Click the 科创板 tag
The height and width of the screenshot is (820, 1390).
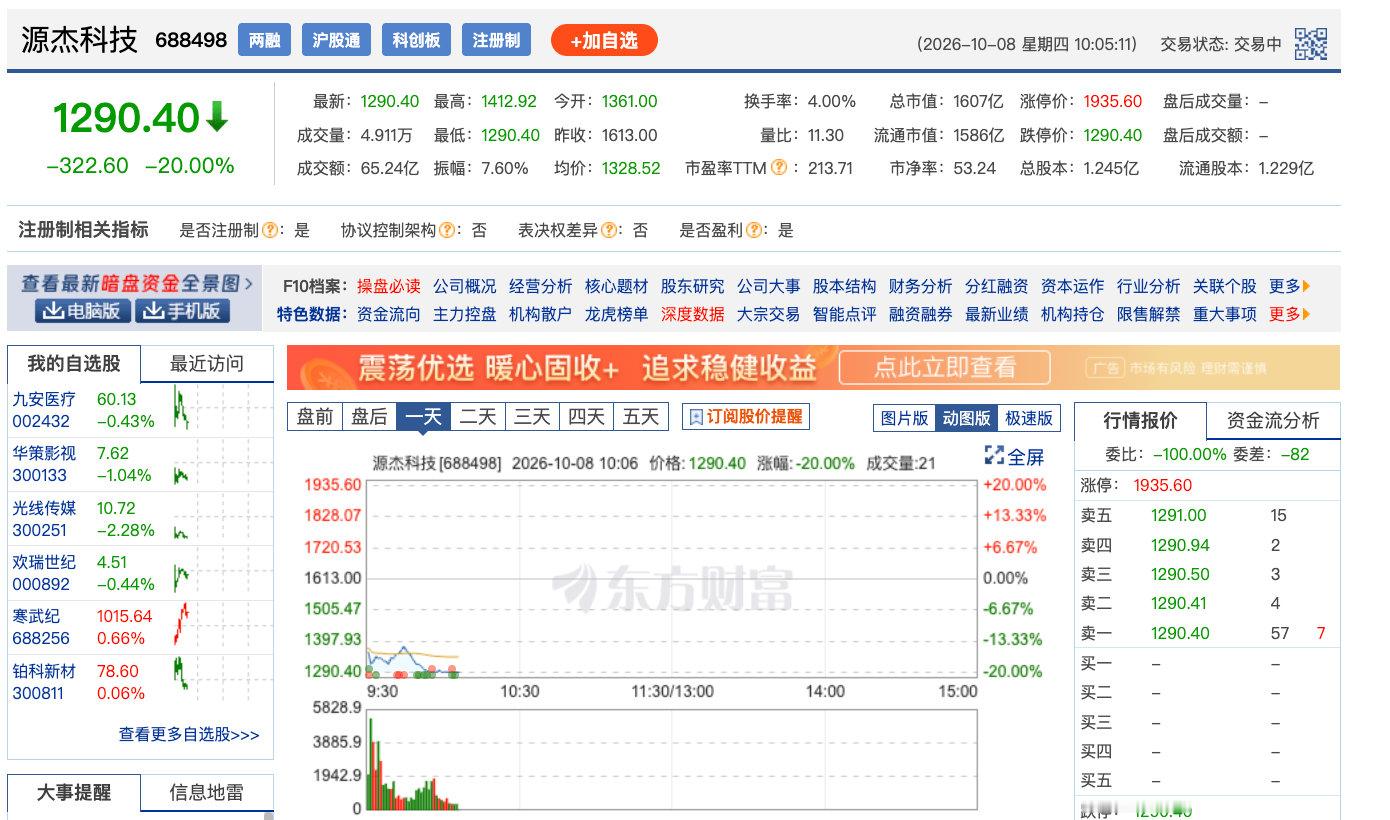pyautogui.click(x=416, y=41)
